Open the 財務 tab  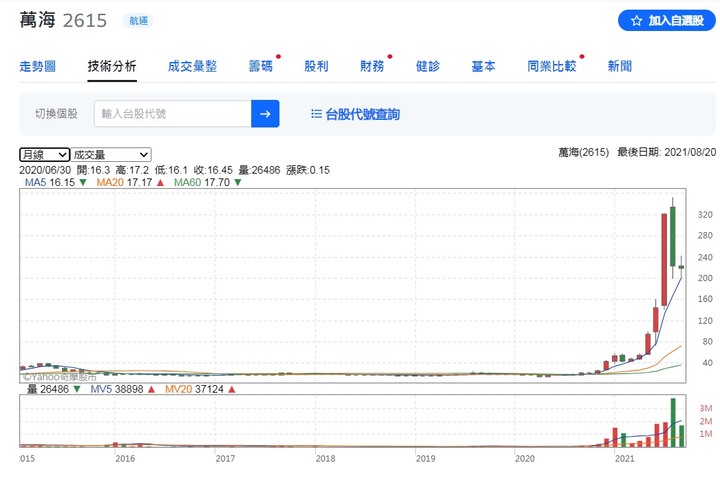point(372,66)
